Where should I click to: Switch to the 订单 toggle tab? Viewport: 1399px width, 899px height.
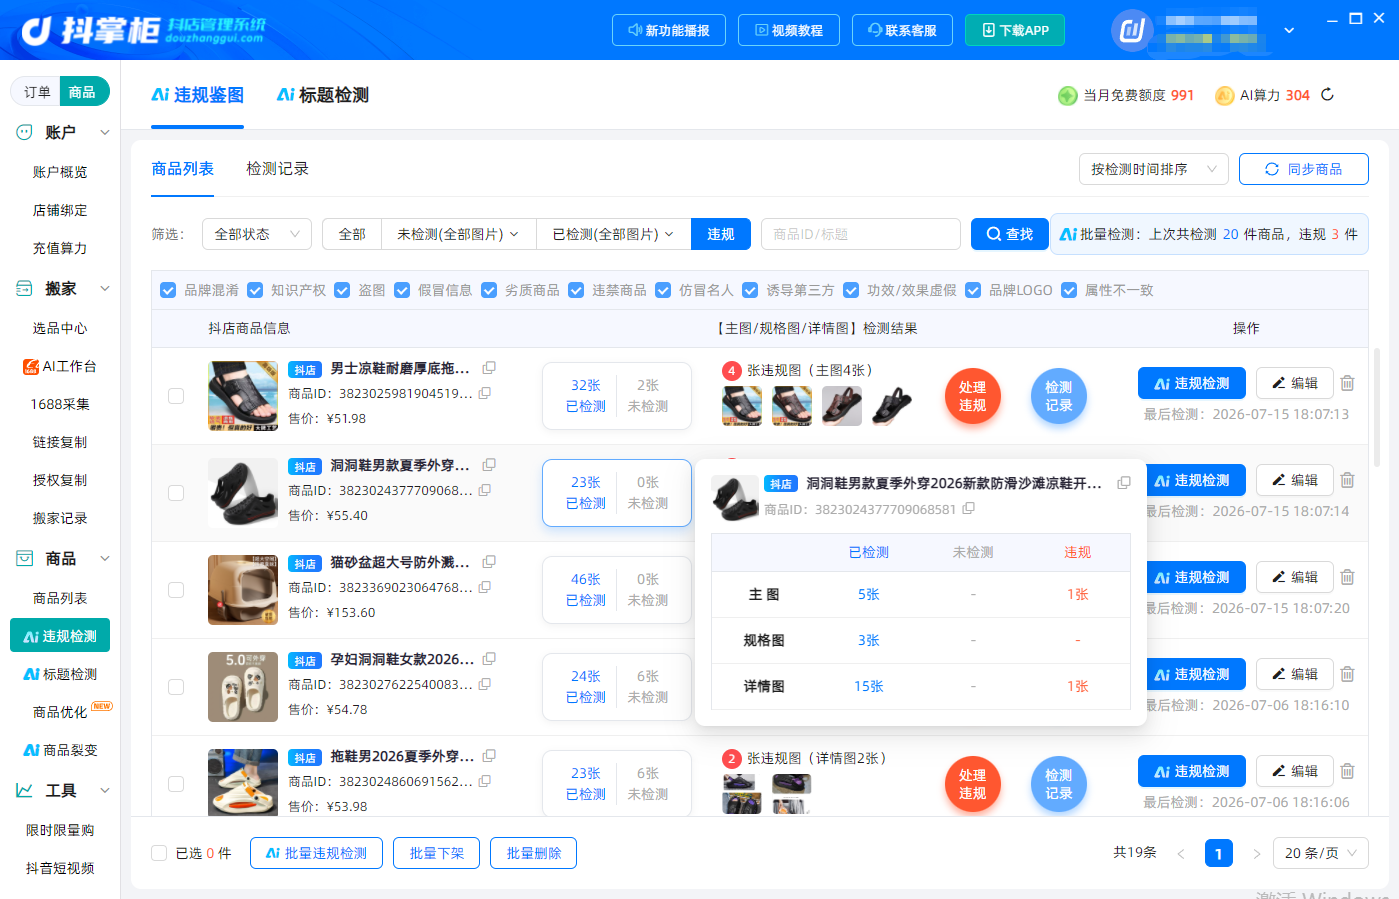click(x=37, y=92)
